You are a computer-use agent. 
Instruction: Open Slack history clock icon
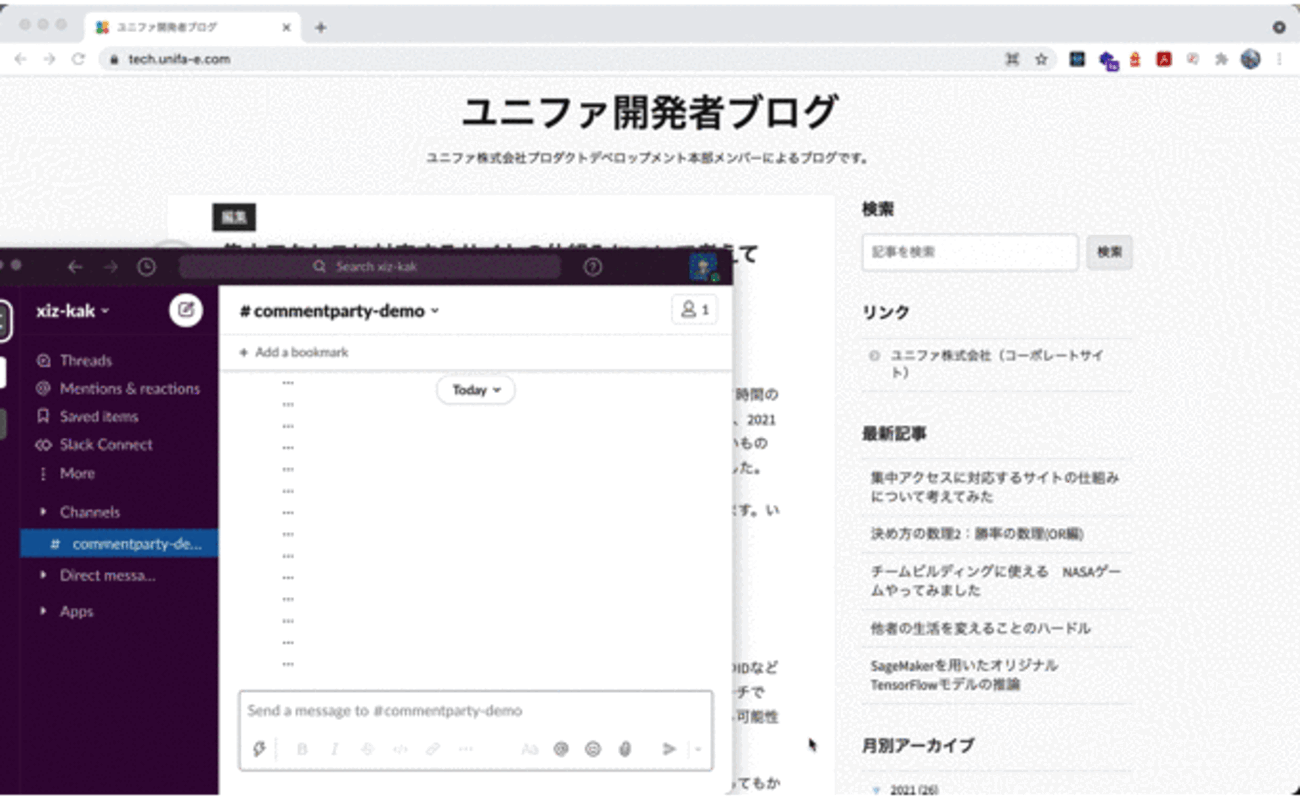tap(147, 267)
